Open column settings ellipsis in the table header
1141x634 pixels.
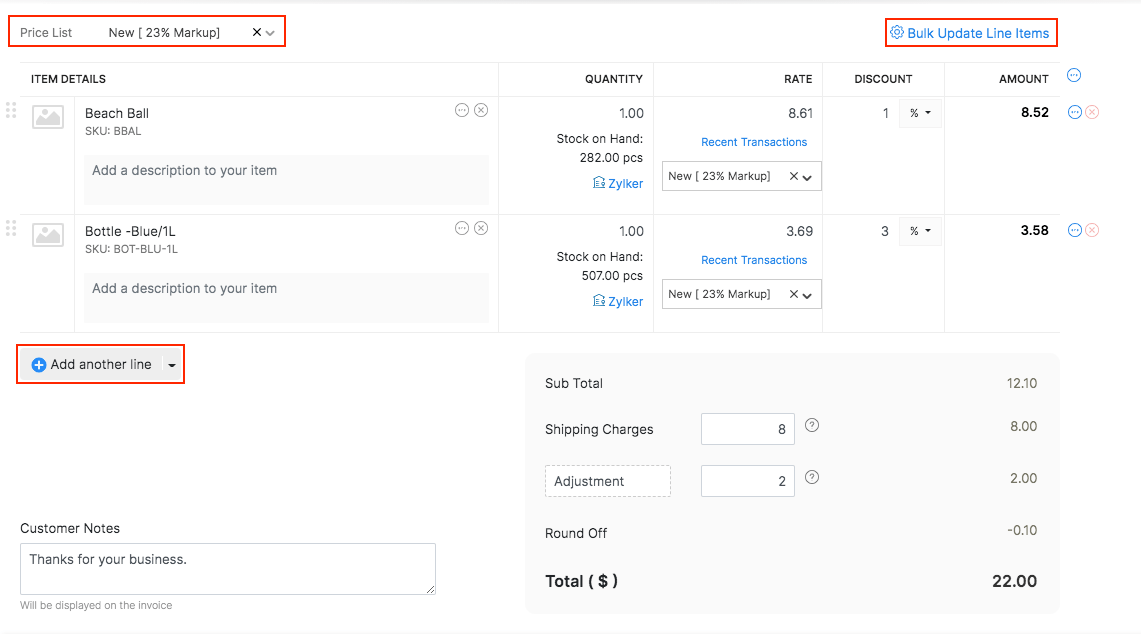(x=1074, y=75)
